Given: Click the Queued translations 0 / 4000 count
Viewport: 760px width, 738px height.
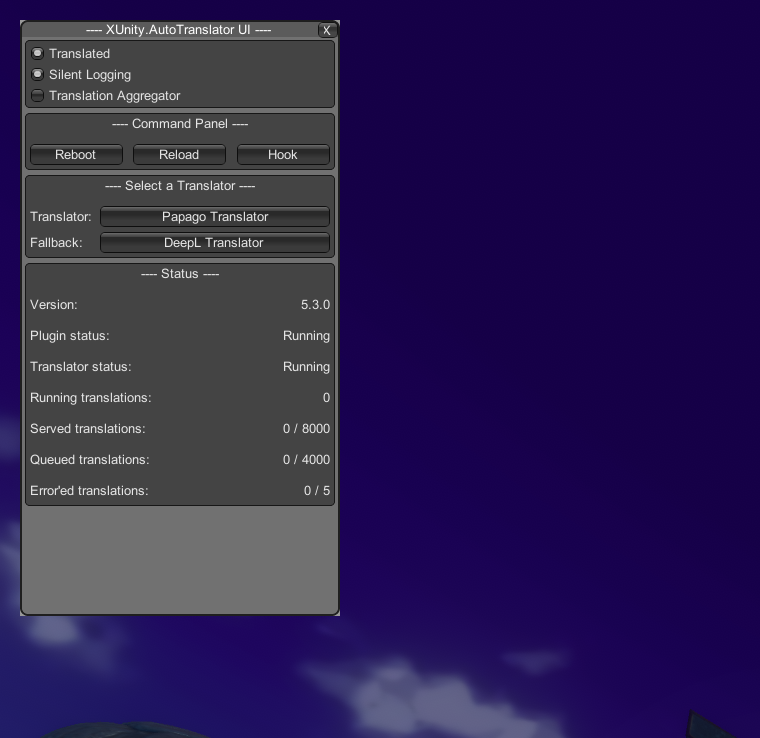Looking at the screenshot, I should 306,460.
